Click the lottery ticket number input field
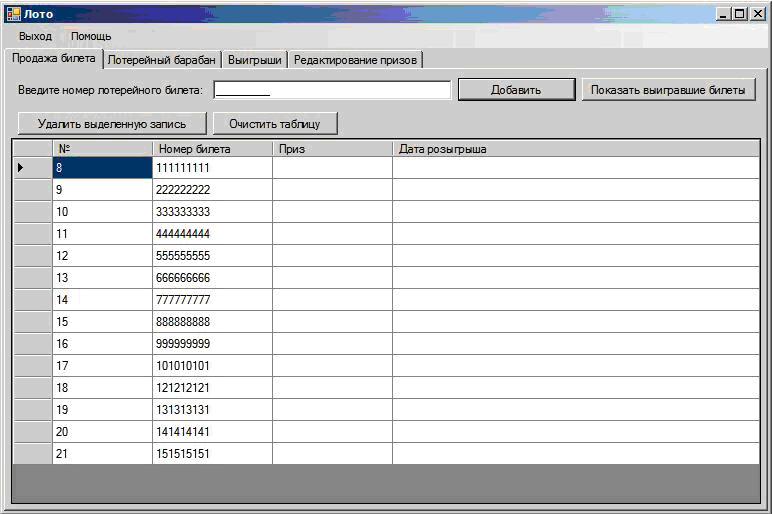 pyautogui.click(x=332, y=90)
